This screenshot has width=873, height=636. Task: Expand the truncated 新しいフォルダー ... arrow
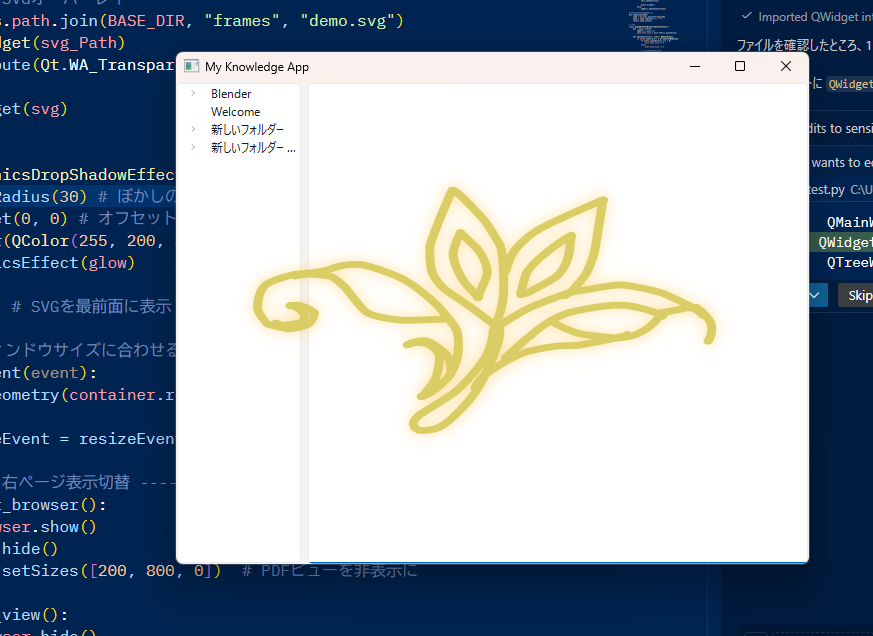(x=193, y=147)
